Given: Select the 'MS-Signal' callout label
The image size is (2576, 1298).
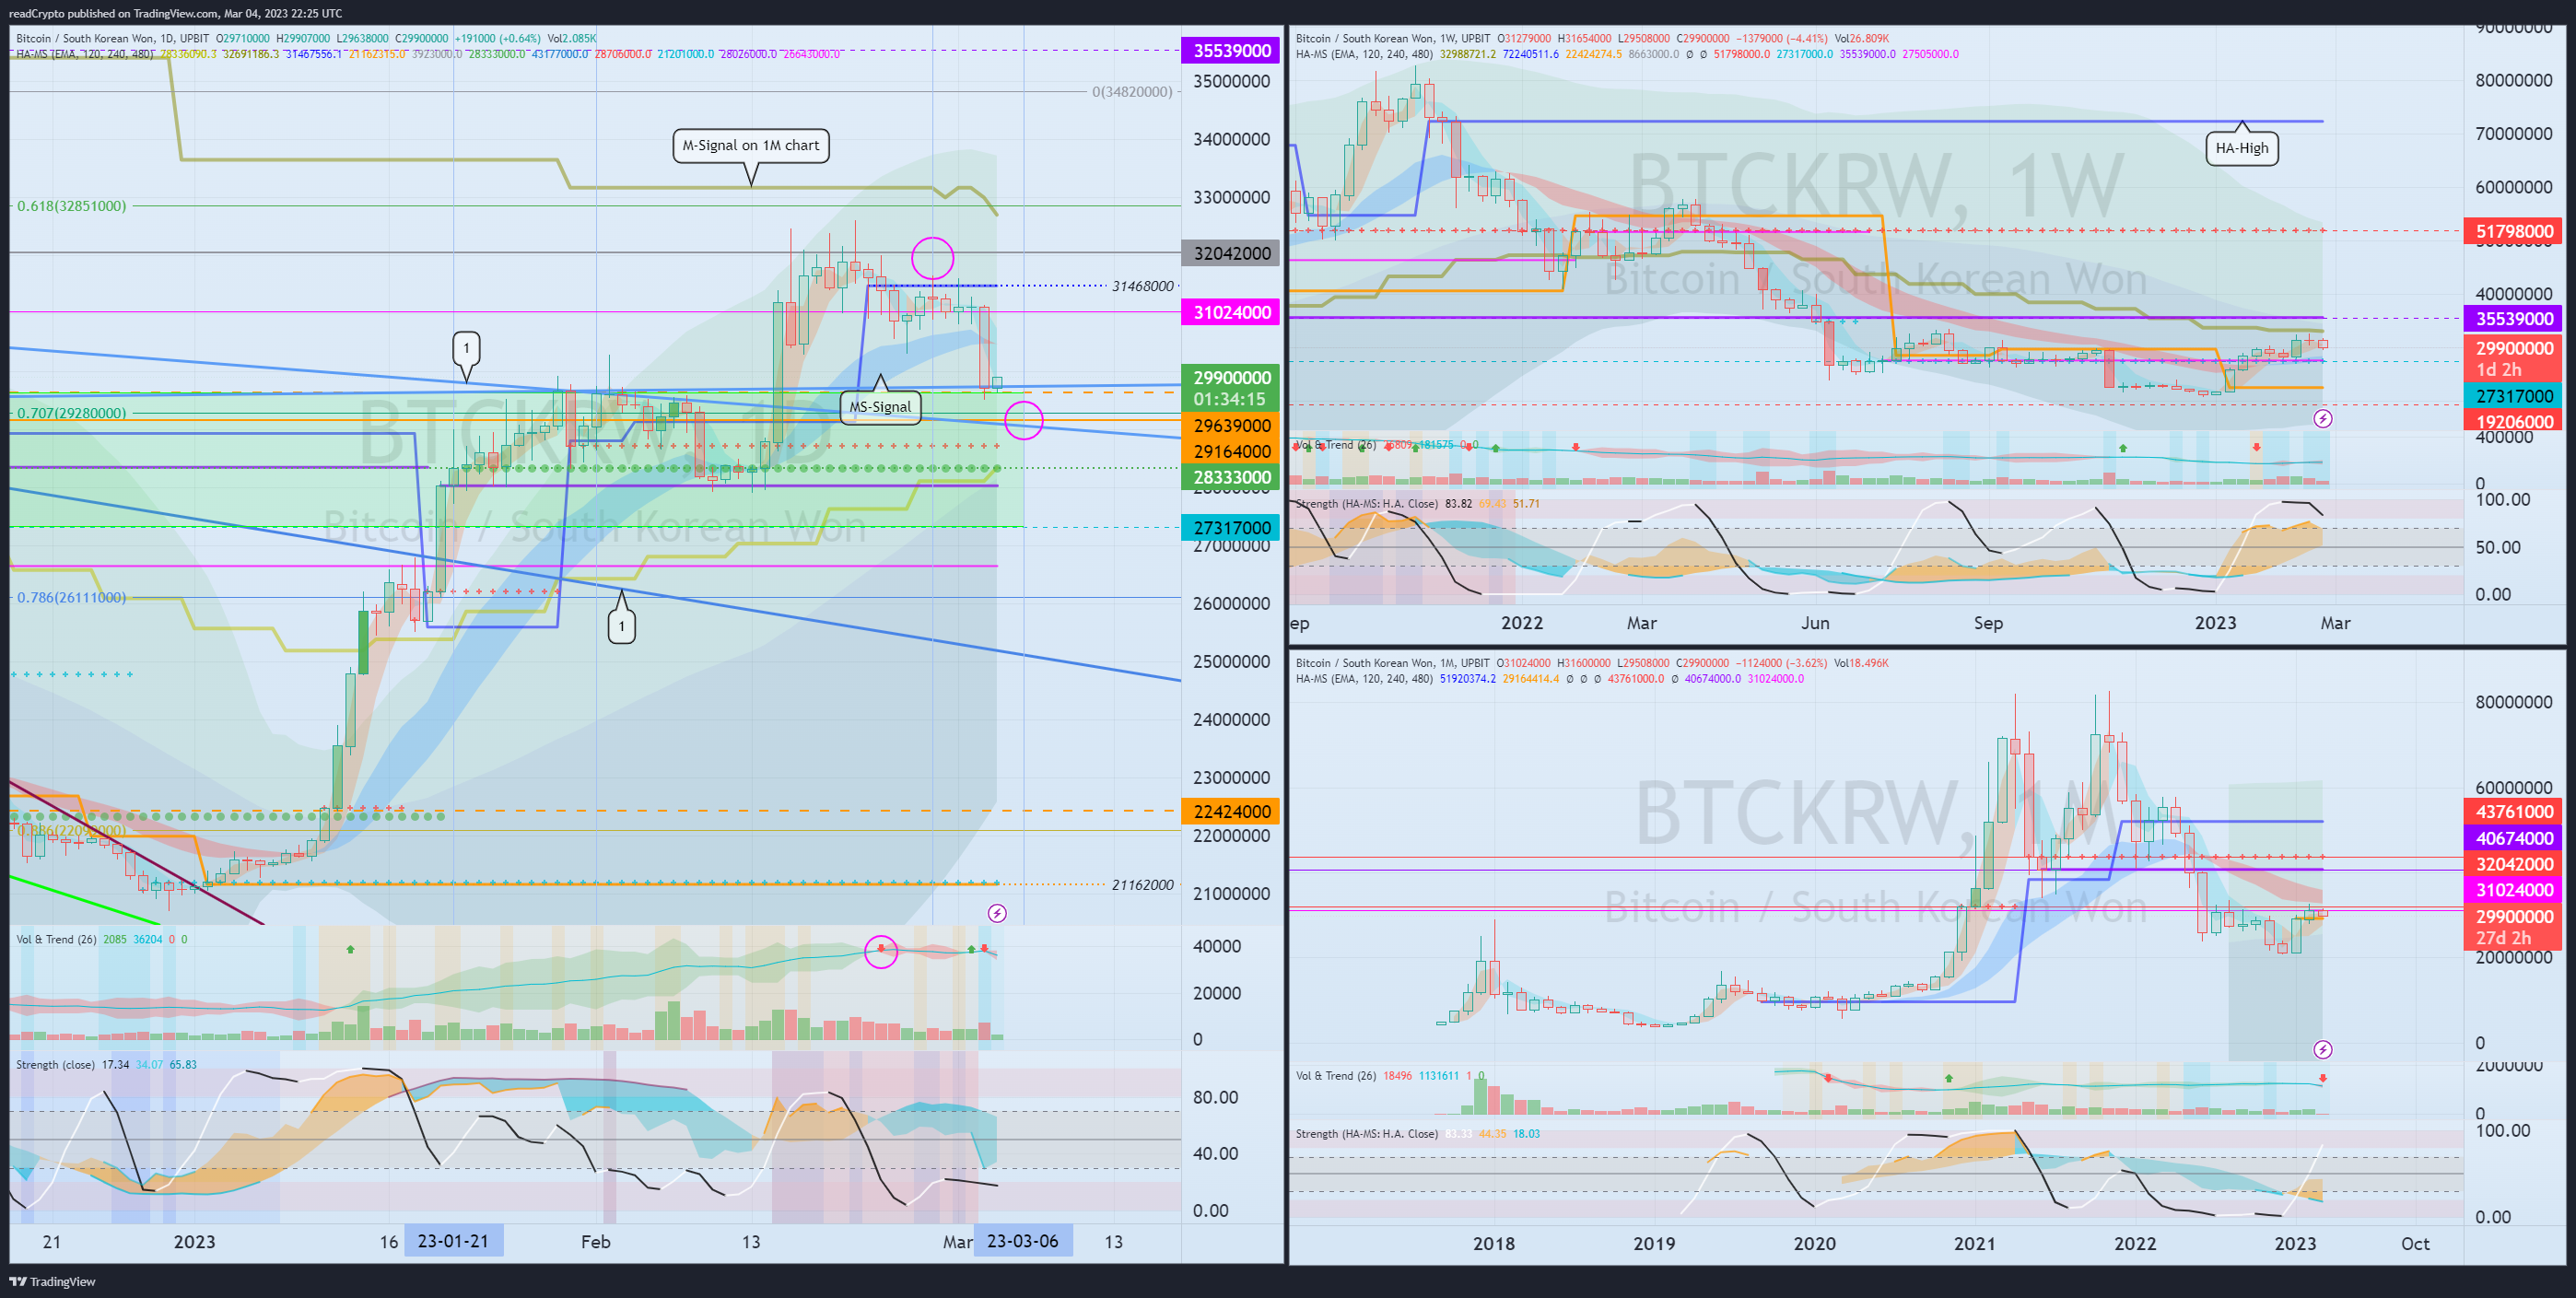Looking at the screenshot, I should (880, 407).
